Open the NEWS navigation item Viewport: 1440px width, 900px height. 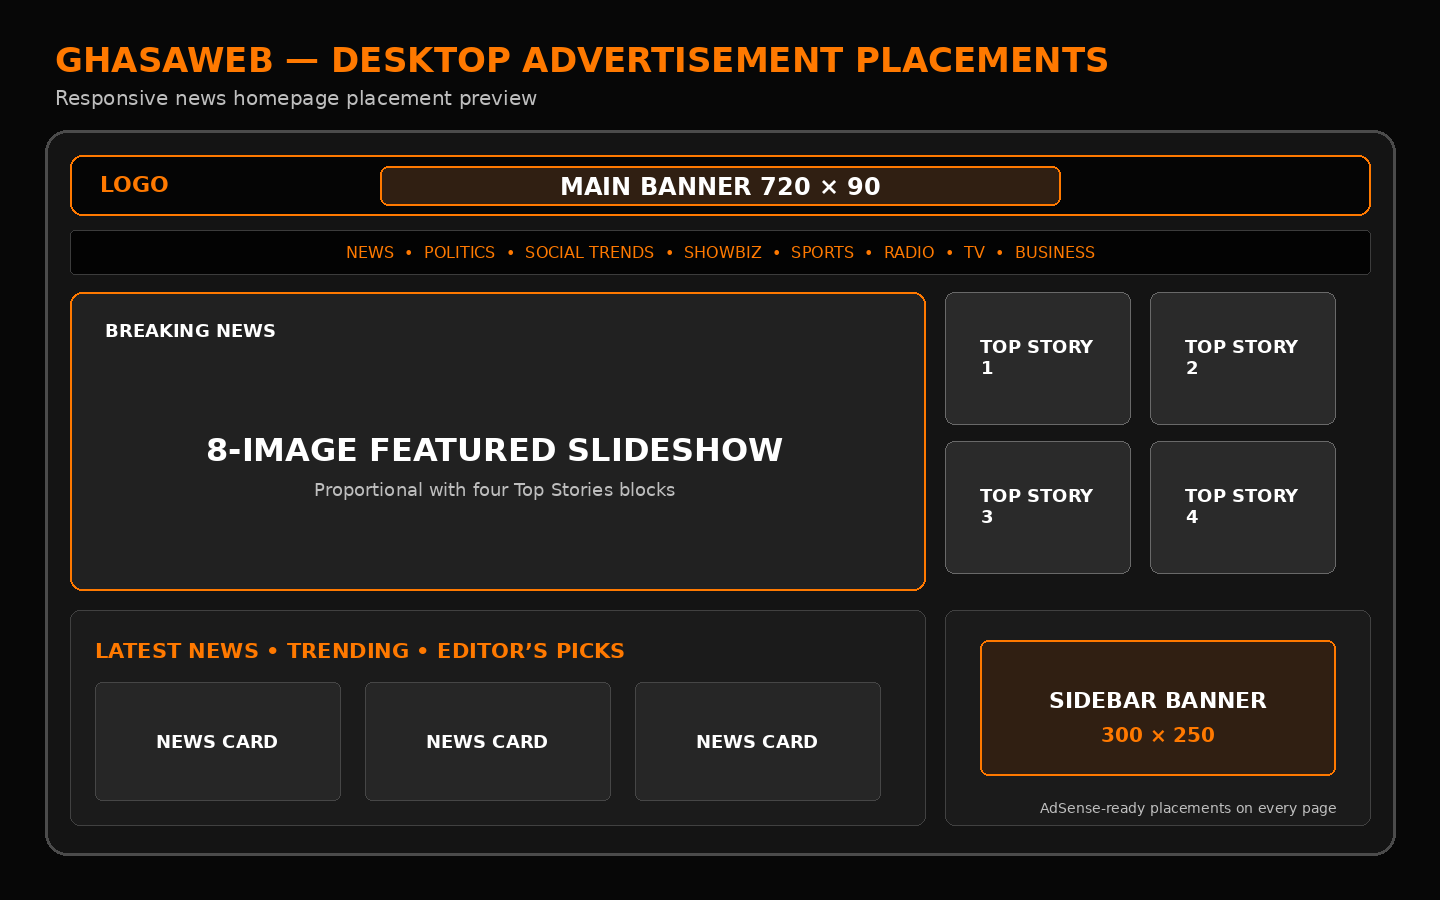tap(370, 253)
